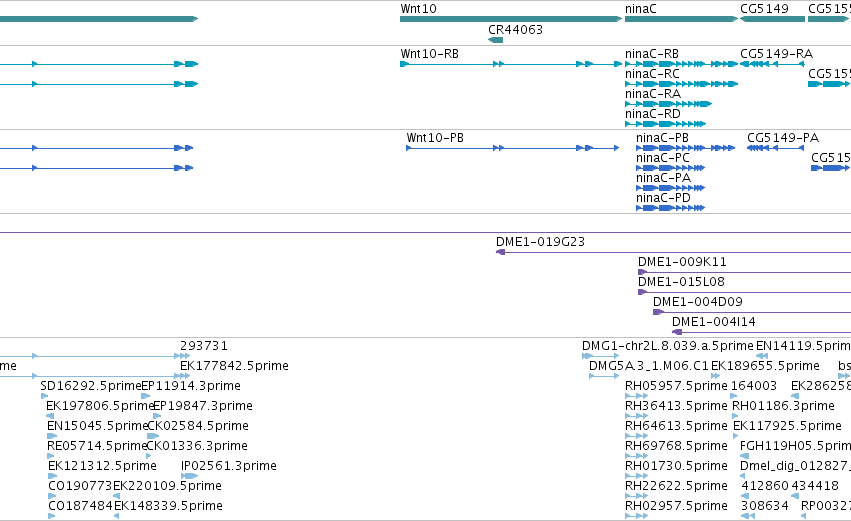The height and width of the screenshot is (521, 851).
Task: Click the ninaC gene span
Action: click(x=681, y=19)
